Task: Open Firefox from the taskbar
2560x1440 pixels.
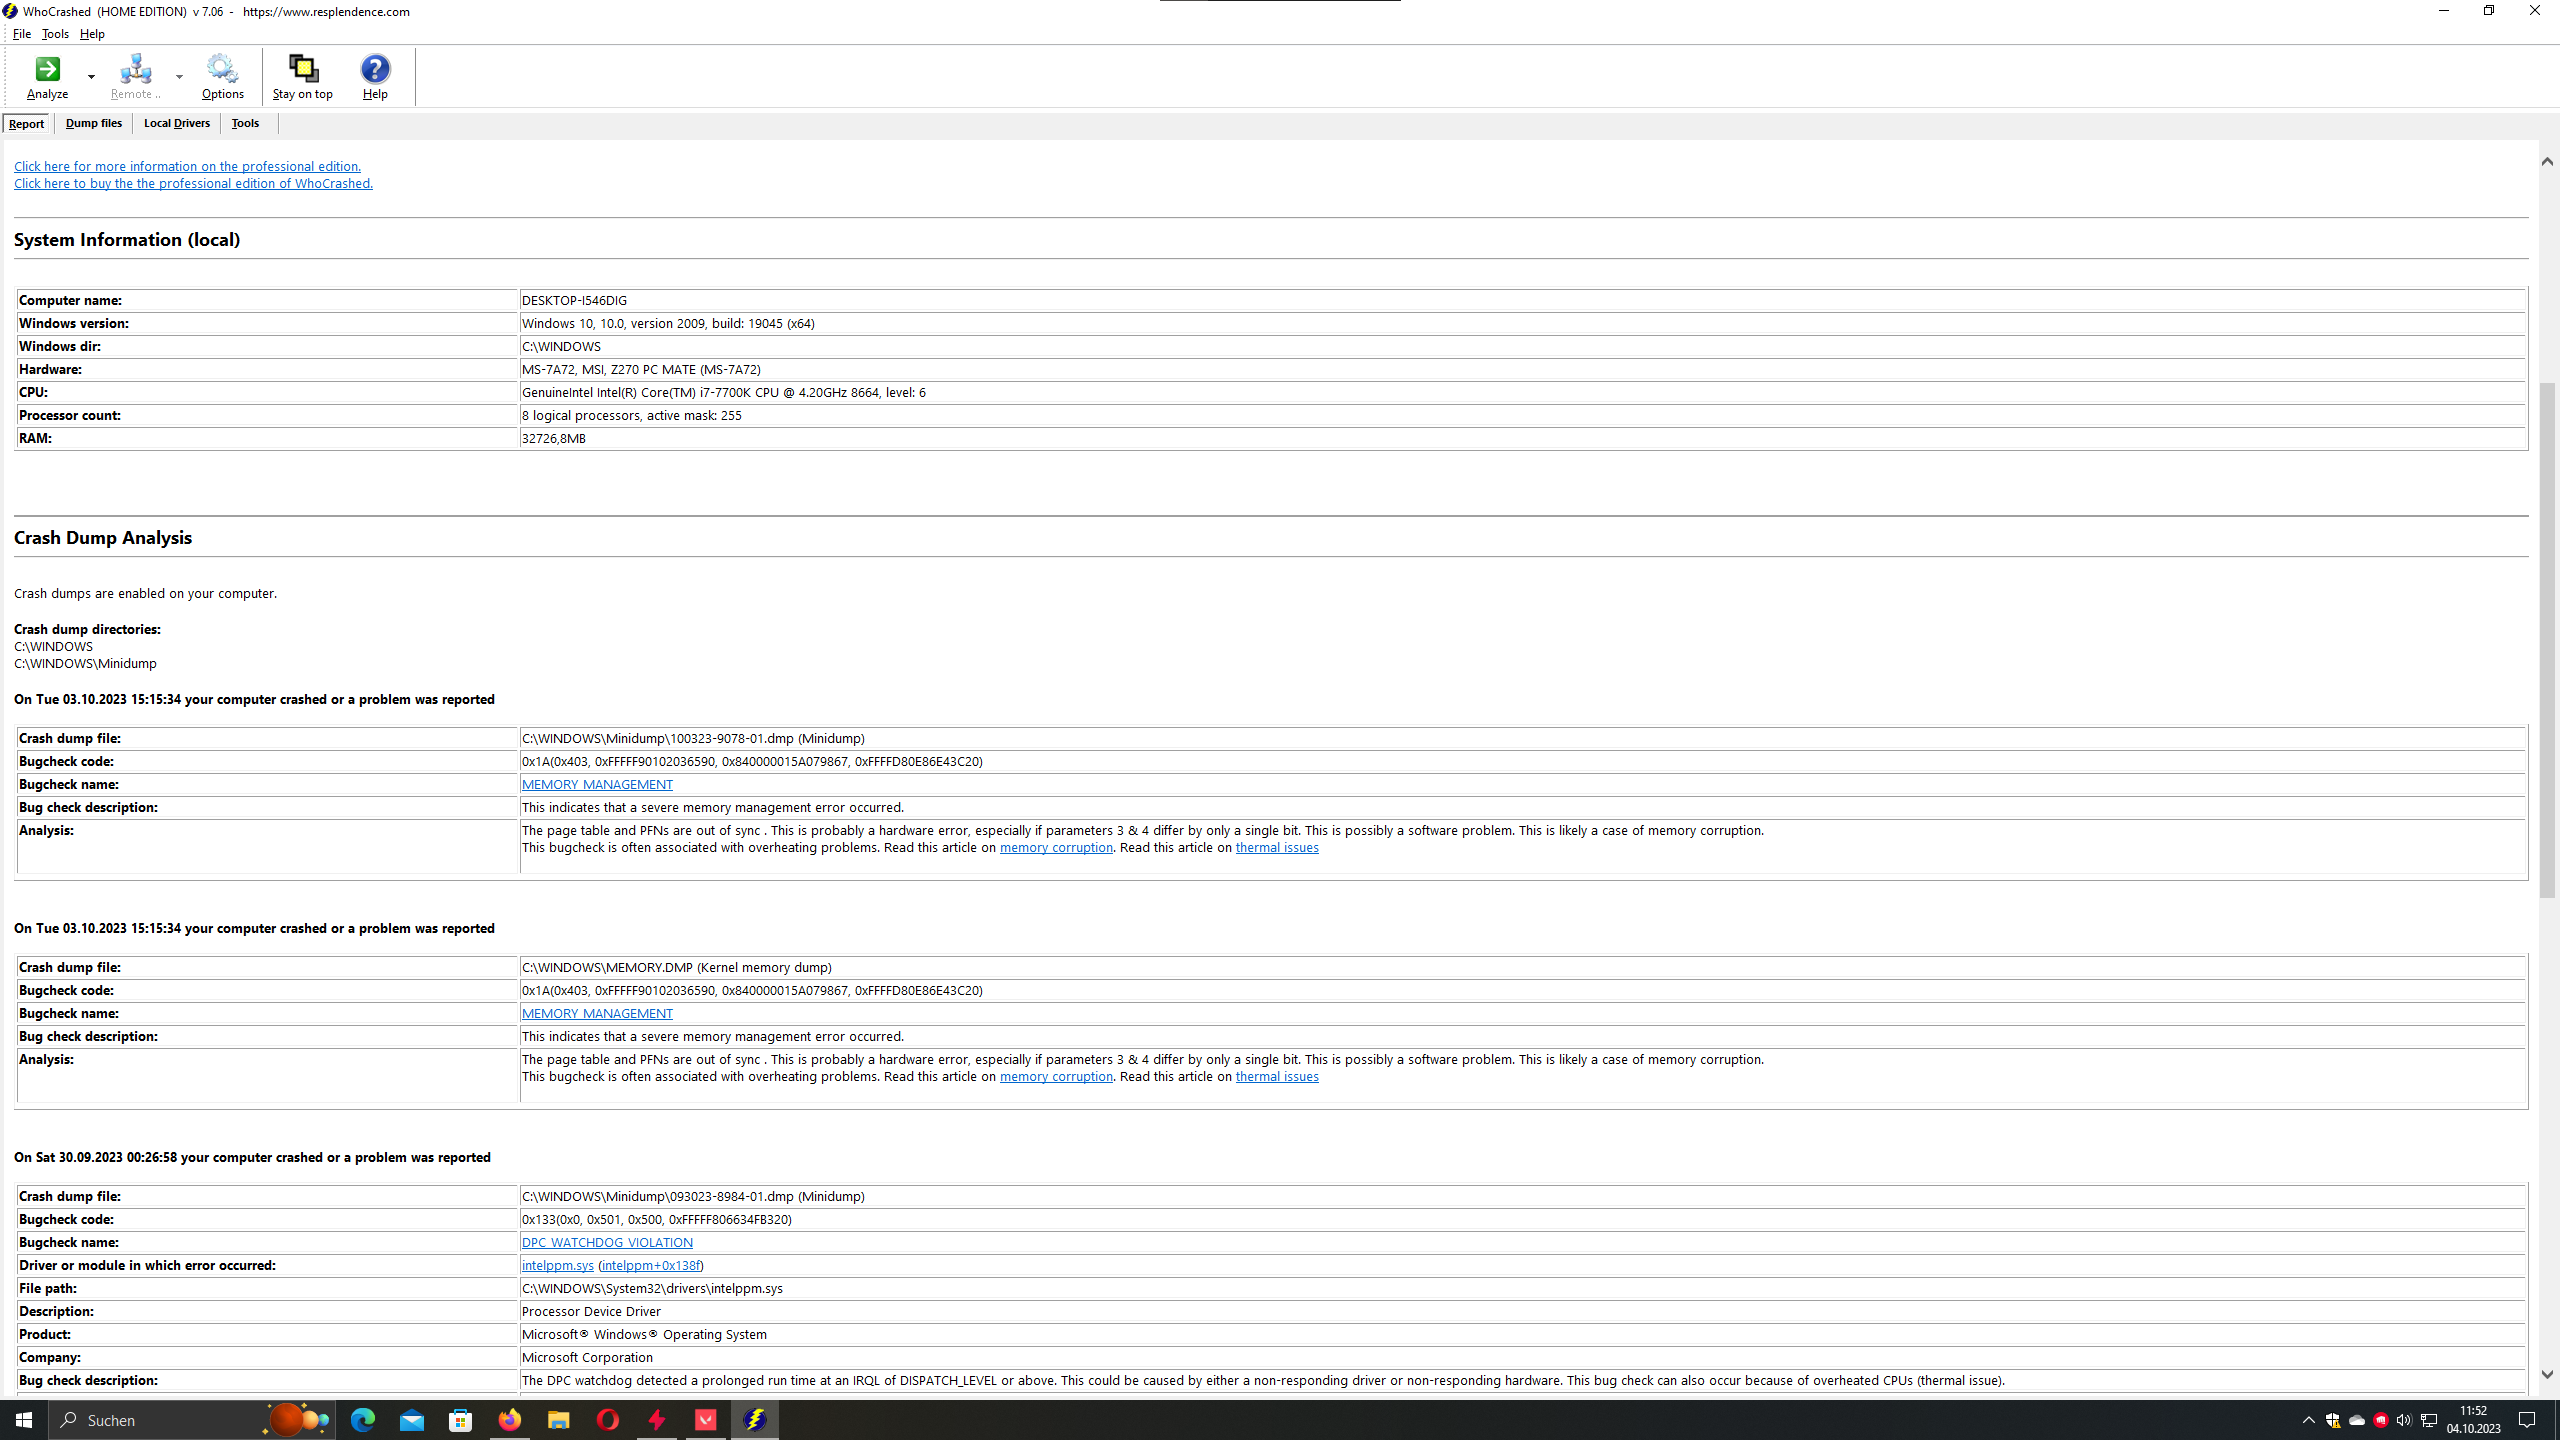Action: click(509, 1420)
